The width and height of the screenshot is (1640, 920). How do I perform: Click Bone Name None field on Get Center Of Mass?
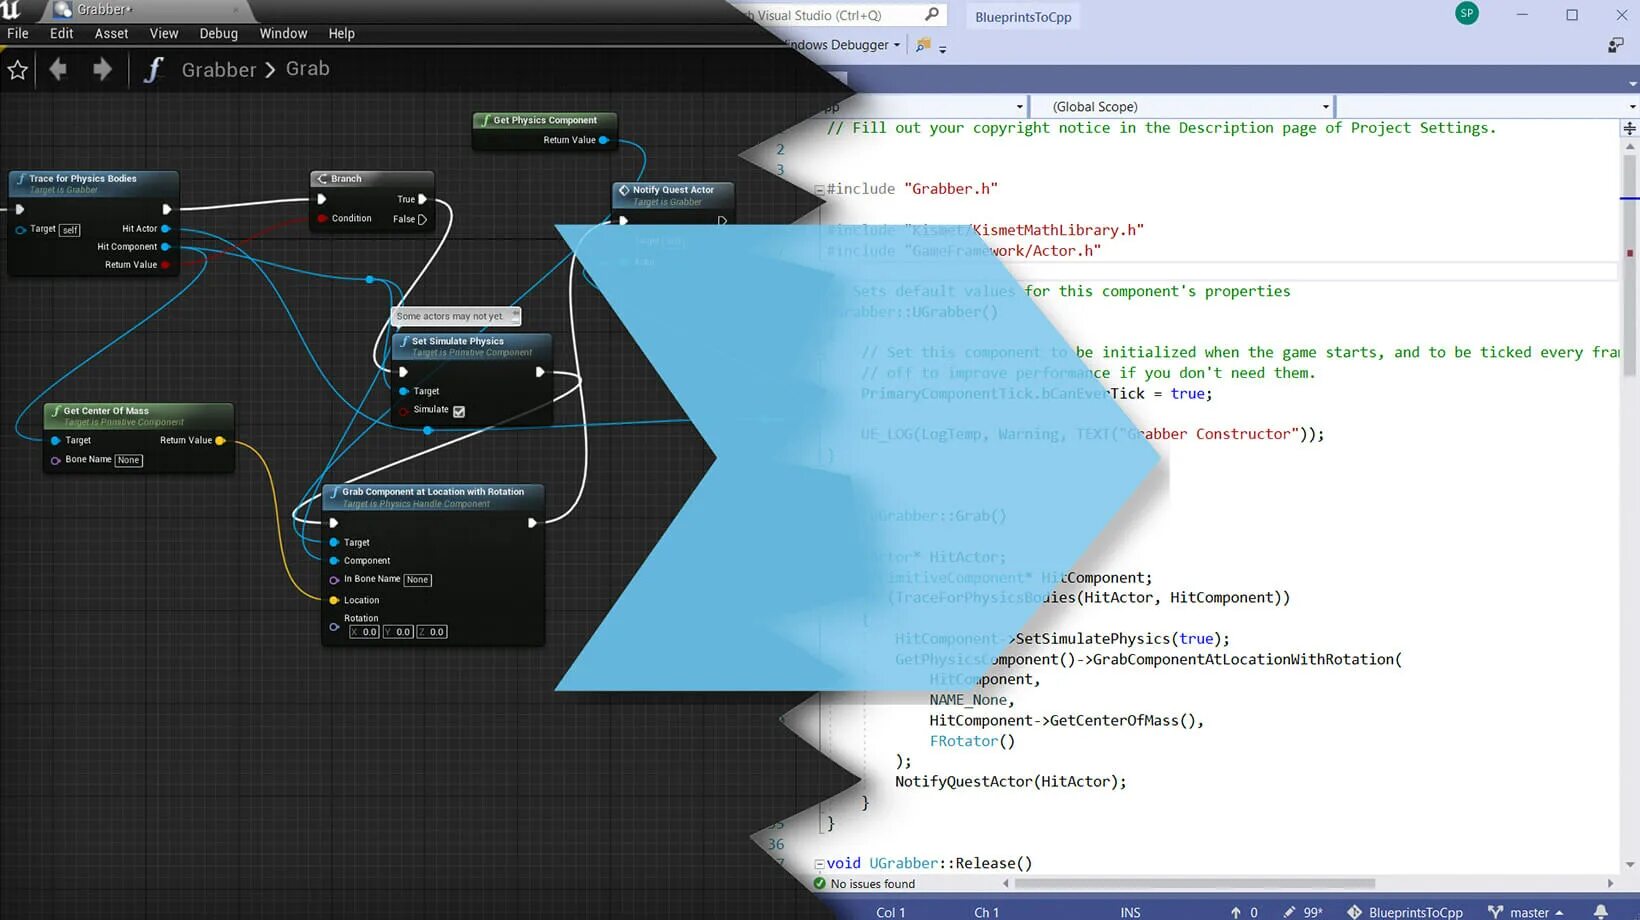(x=128, y=460)
